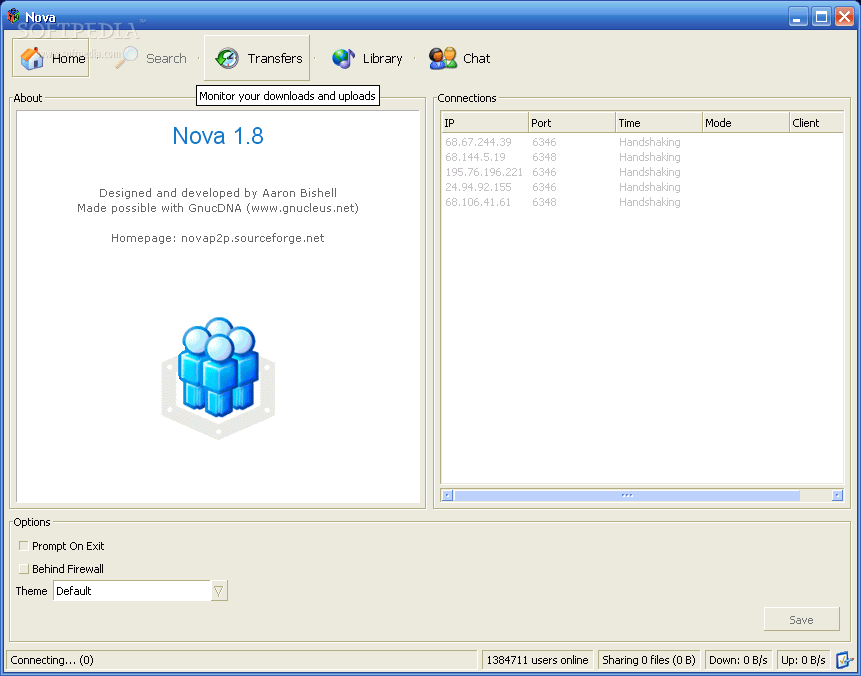Click the Sharing 0 files status entry
The image size is (861, 676).
[648, 660]
